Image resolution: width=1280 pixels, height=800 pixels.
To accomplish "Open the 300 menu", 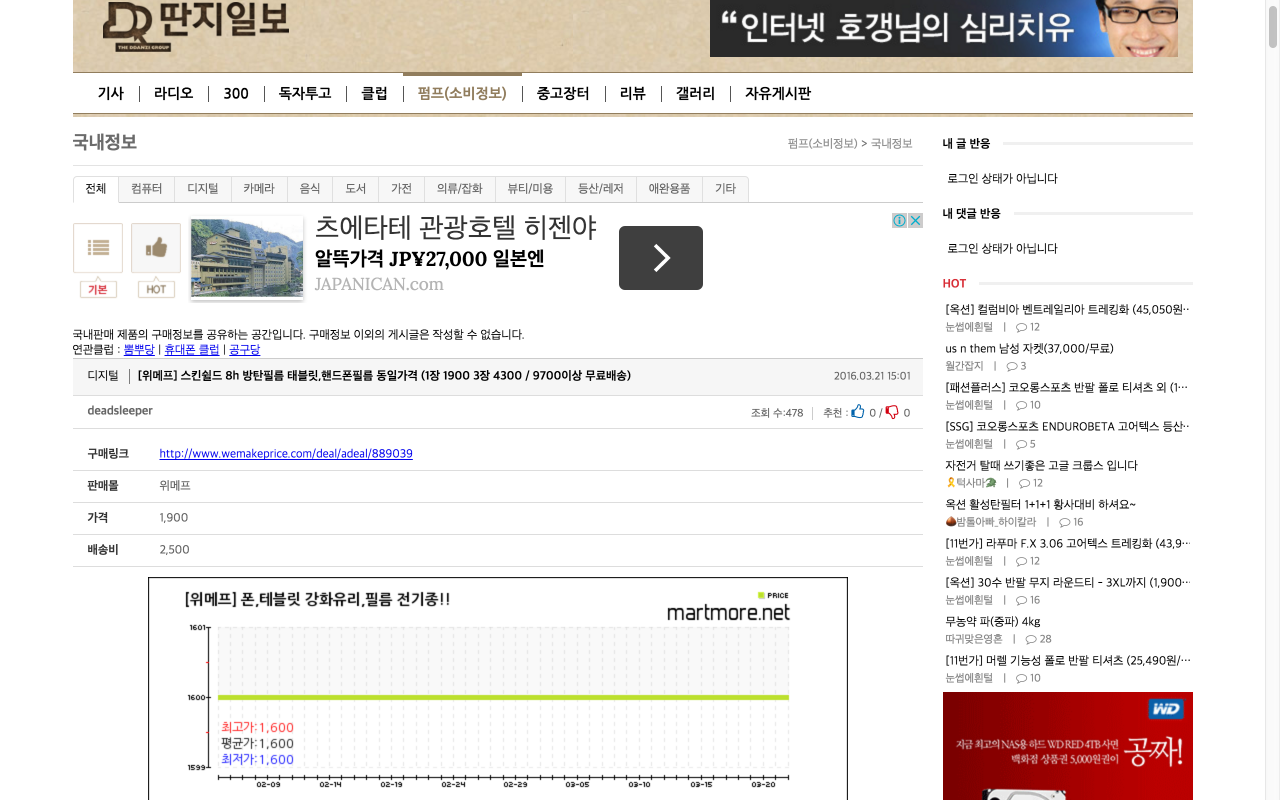I will (x=236, y=94).
